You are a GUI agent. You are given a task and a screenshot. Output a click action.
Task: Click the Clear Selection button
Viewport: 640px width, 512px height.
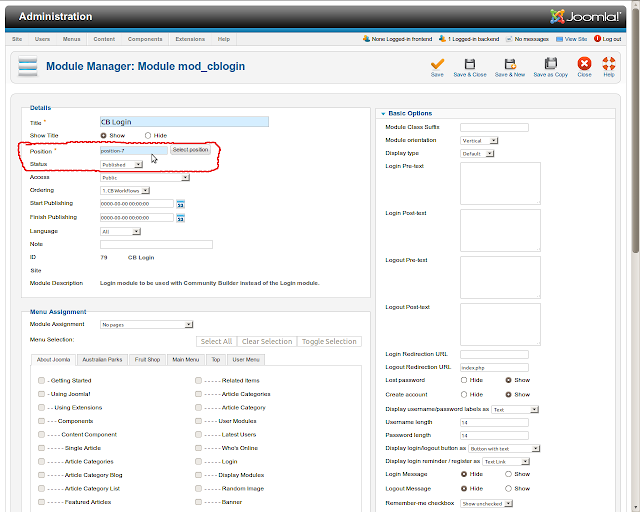[267, 341]
